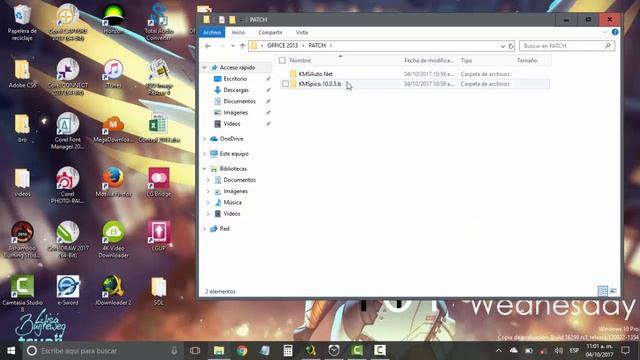This screenshot has height=360, width=640.
Task: Expand Documentos under Bibliotecas
Action: pyautogui.click(x=208, y=180)
